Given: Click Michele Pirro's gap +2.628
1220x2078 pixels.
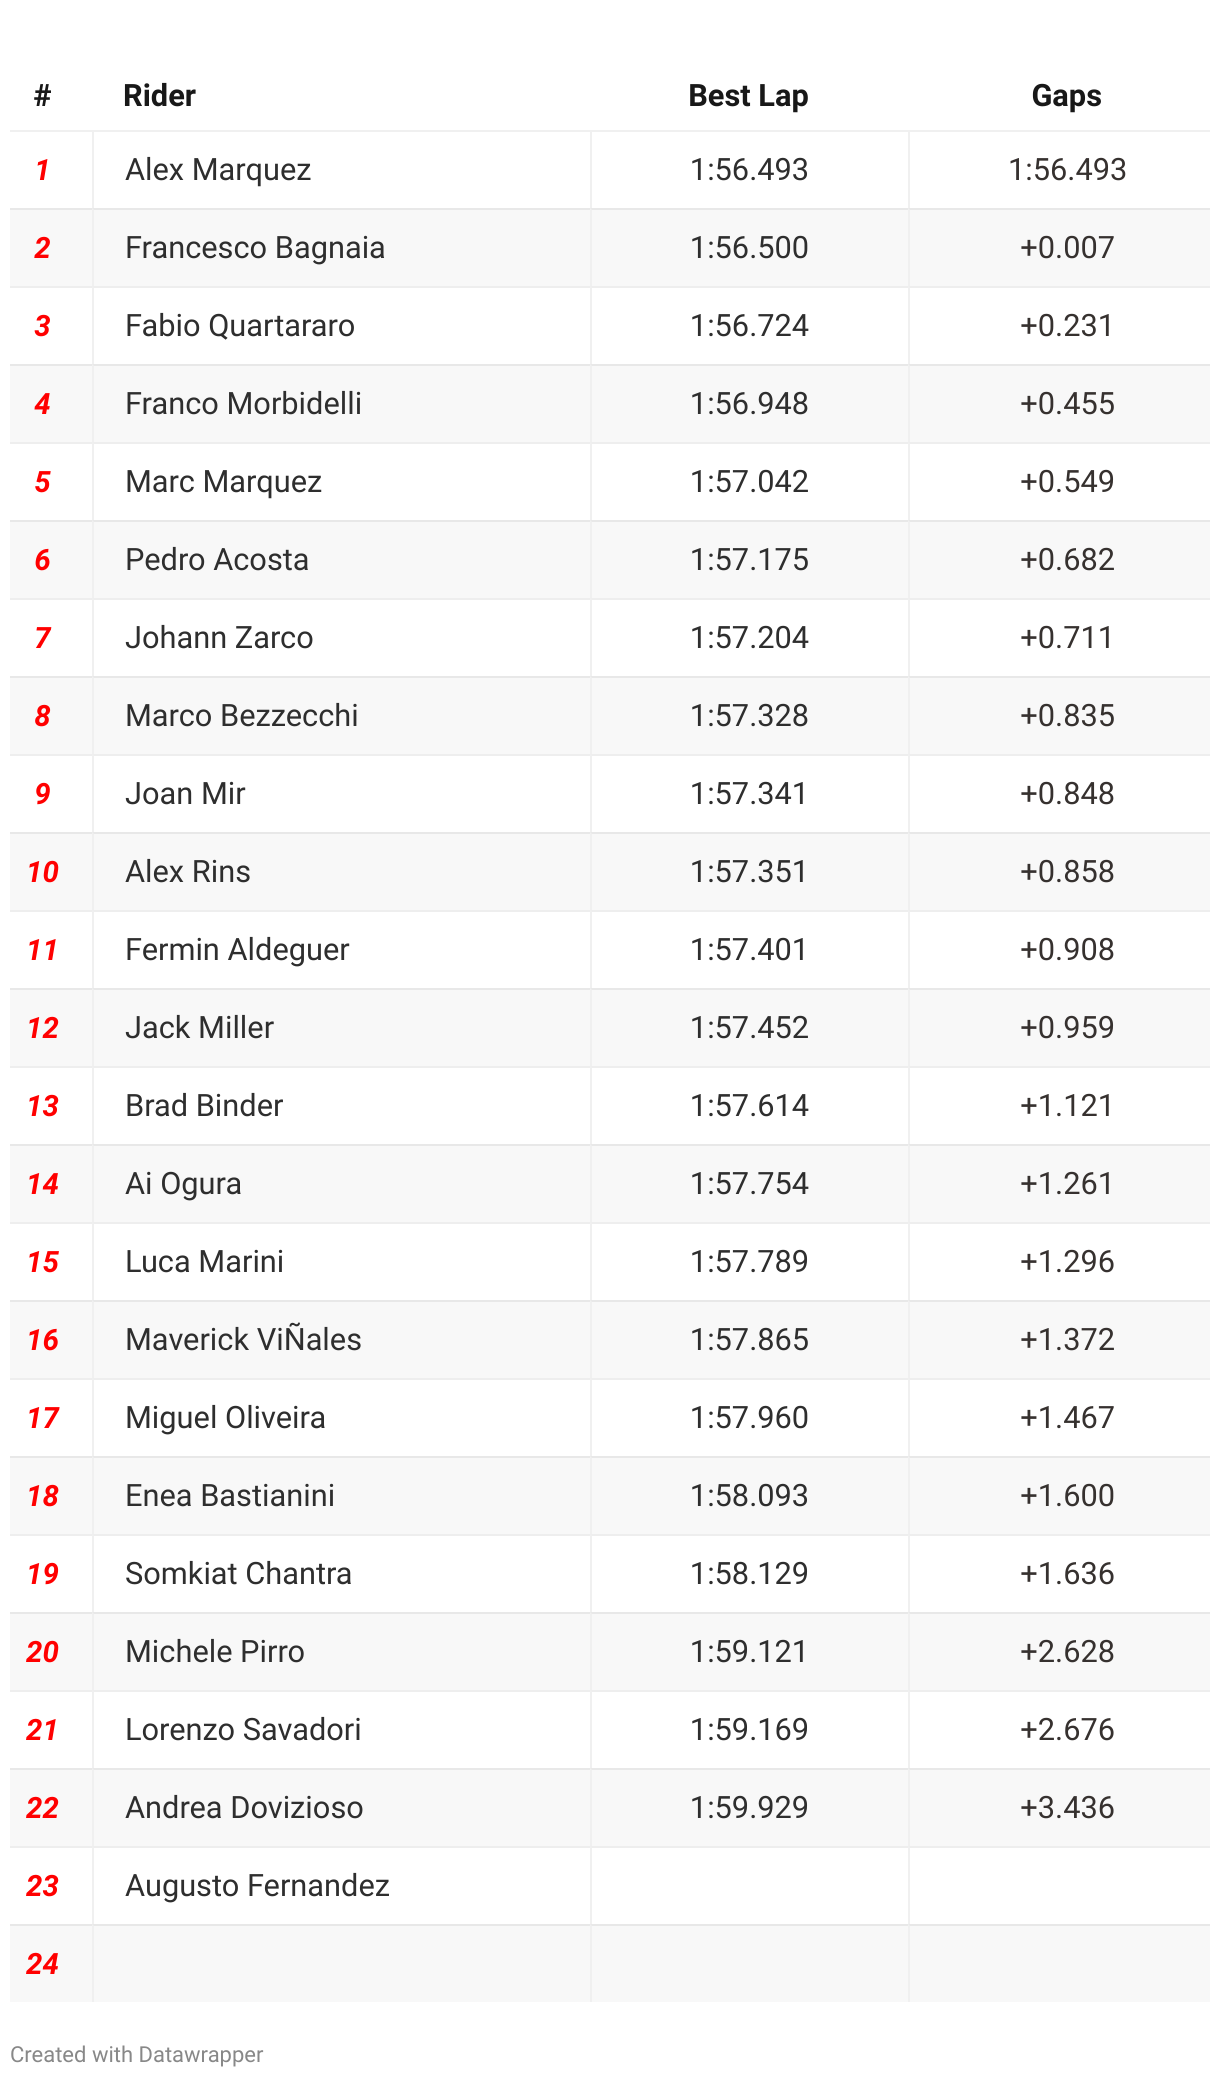Looking at the screenshot, I should tap(1066, 1652).
